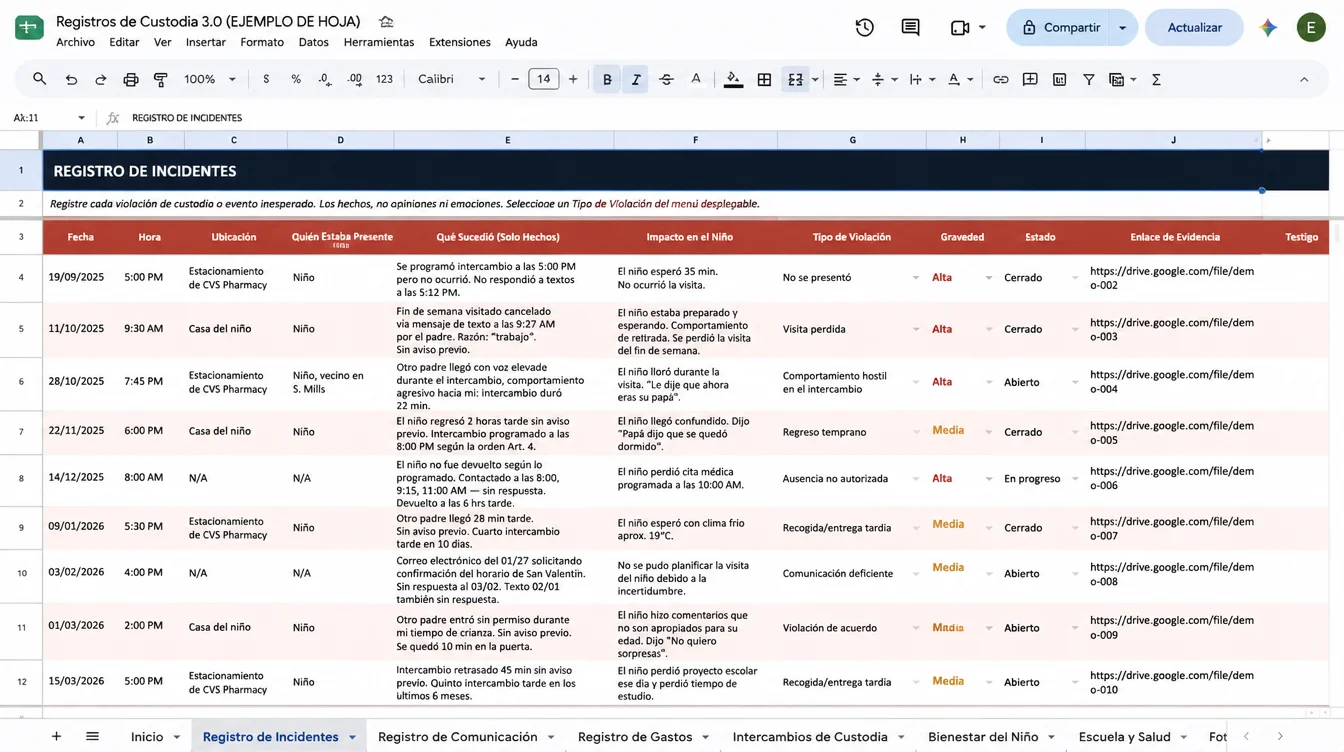Increase decimal places
Image resolution: width=1344 pixels, height=752 pixels.
[x=355, y=79]
